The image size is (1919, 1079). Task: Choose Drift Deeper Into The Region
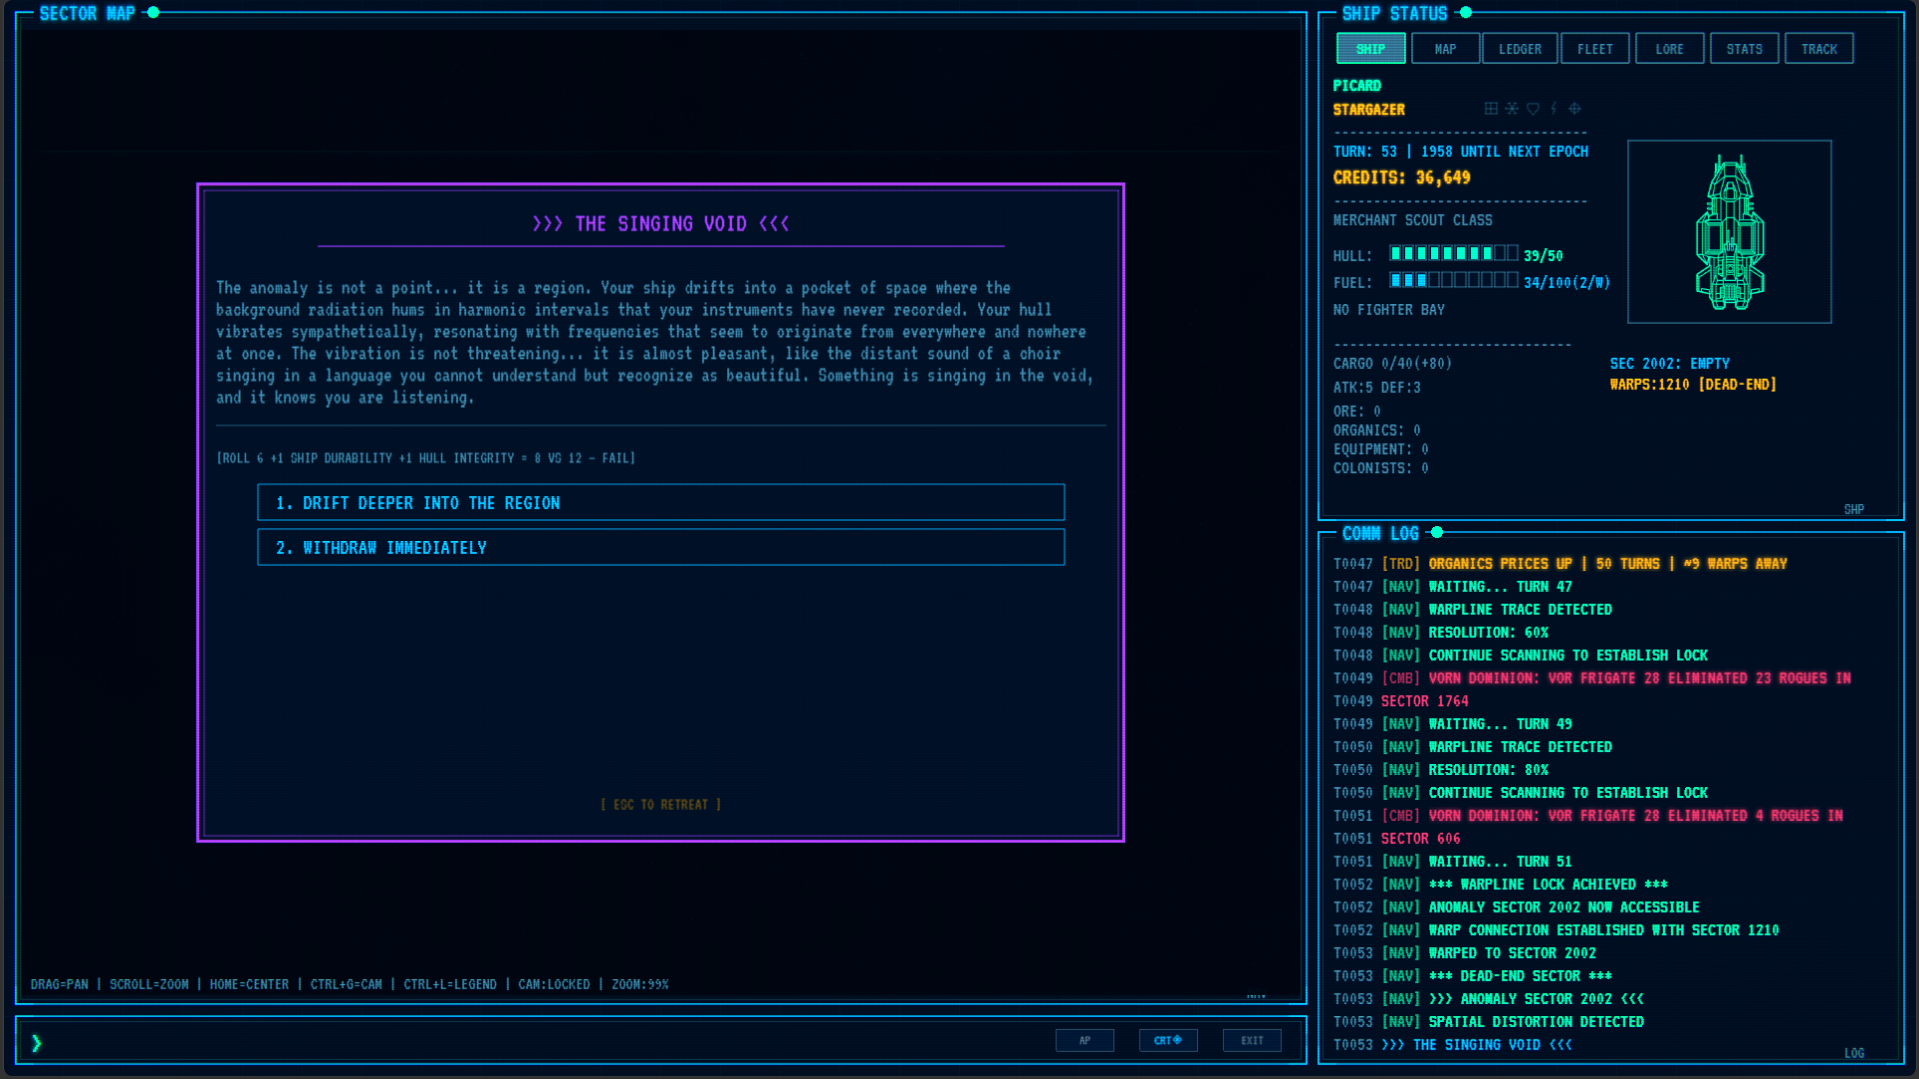661,503
